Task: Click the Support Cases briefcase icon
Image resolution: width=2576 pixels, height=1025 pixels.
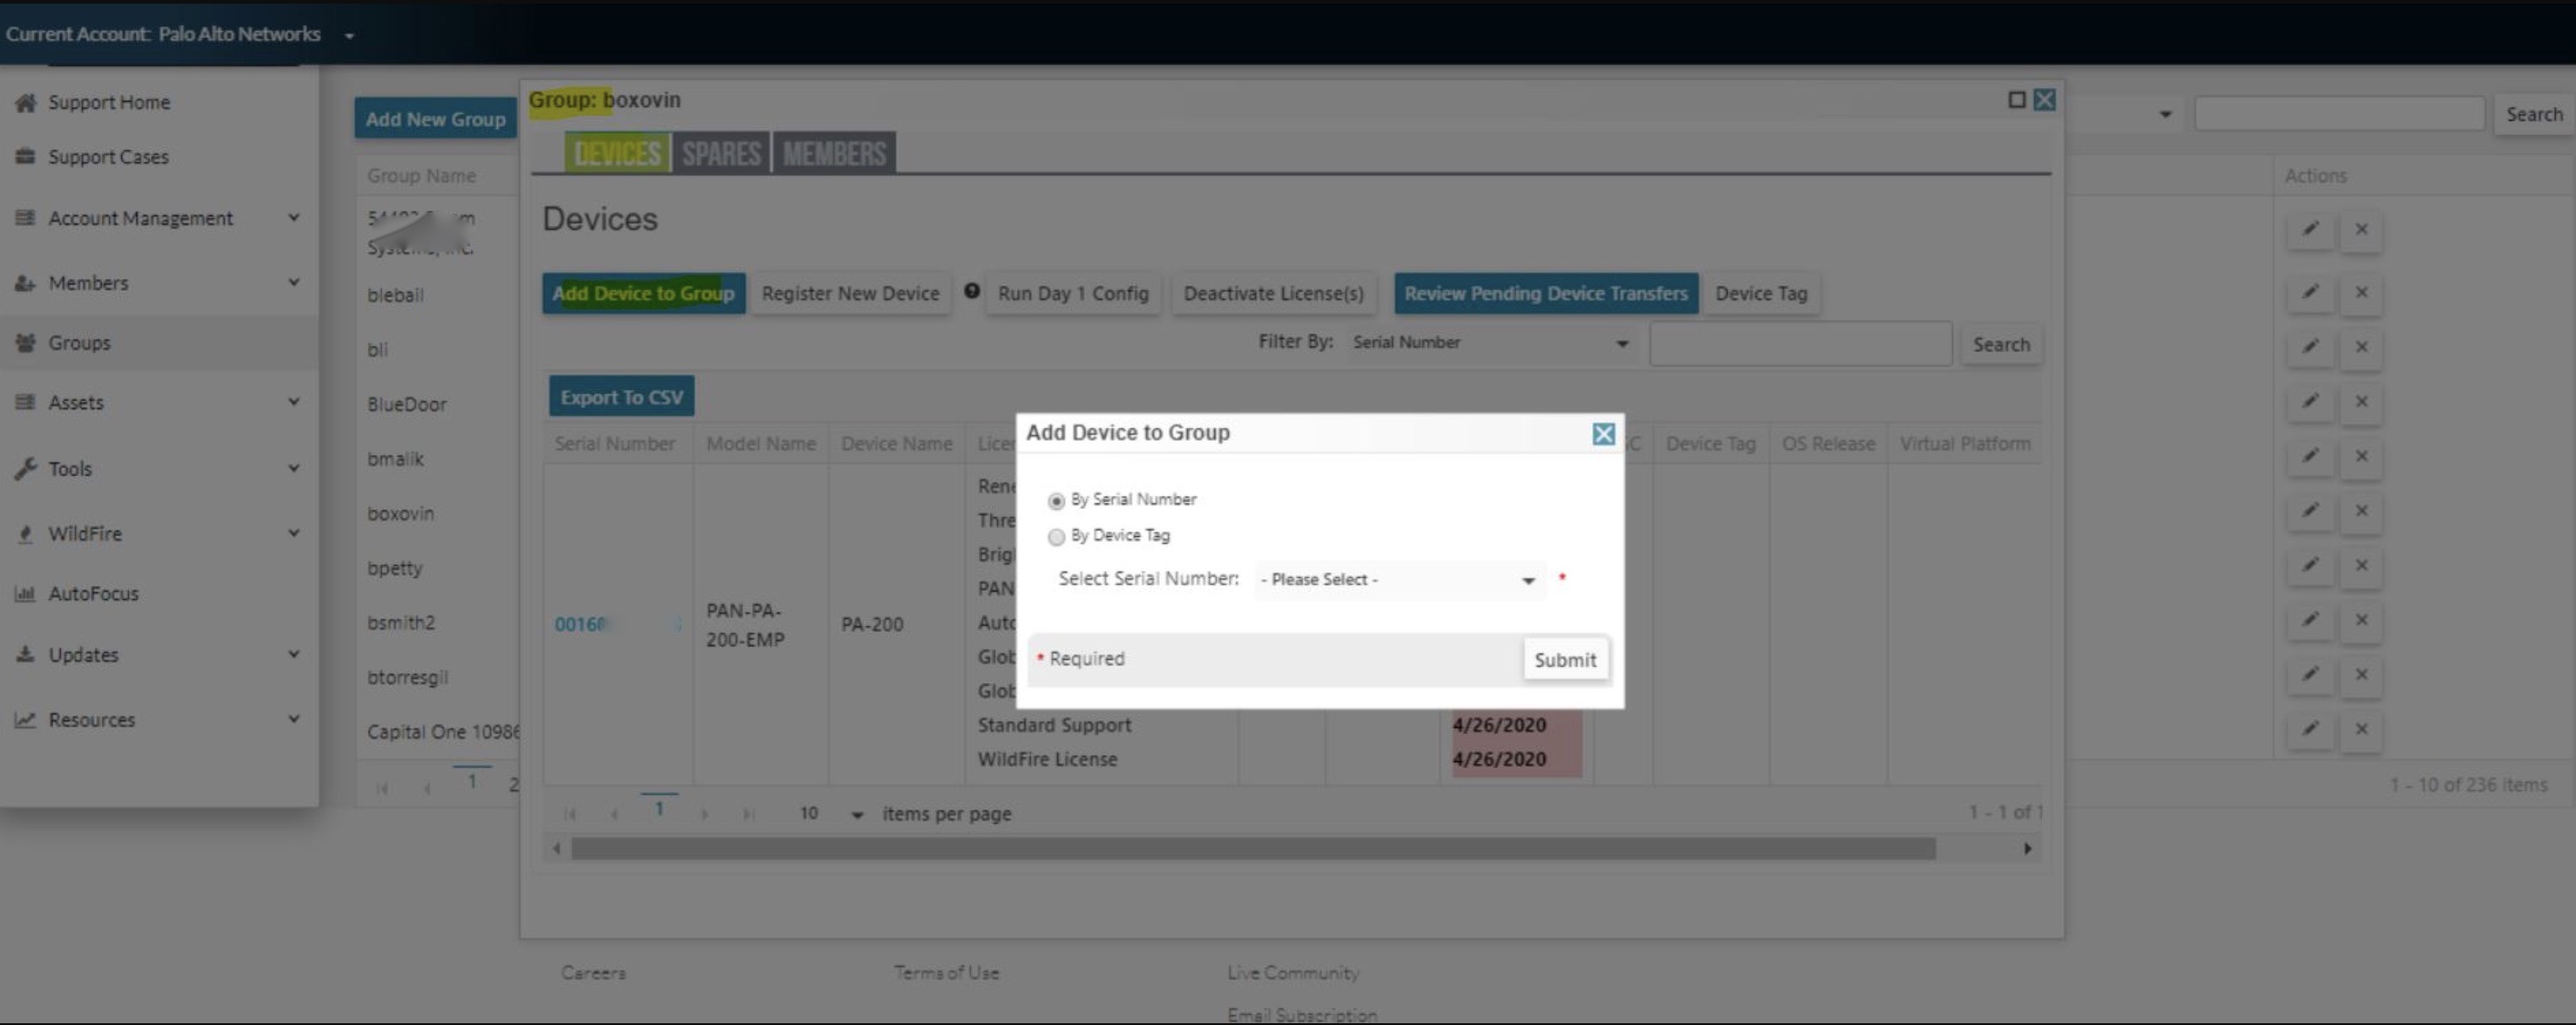Action: pos(26,157)
